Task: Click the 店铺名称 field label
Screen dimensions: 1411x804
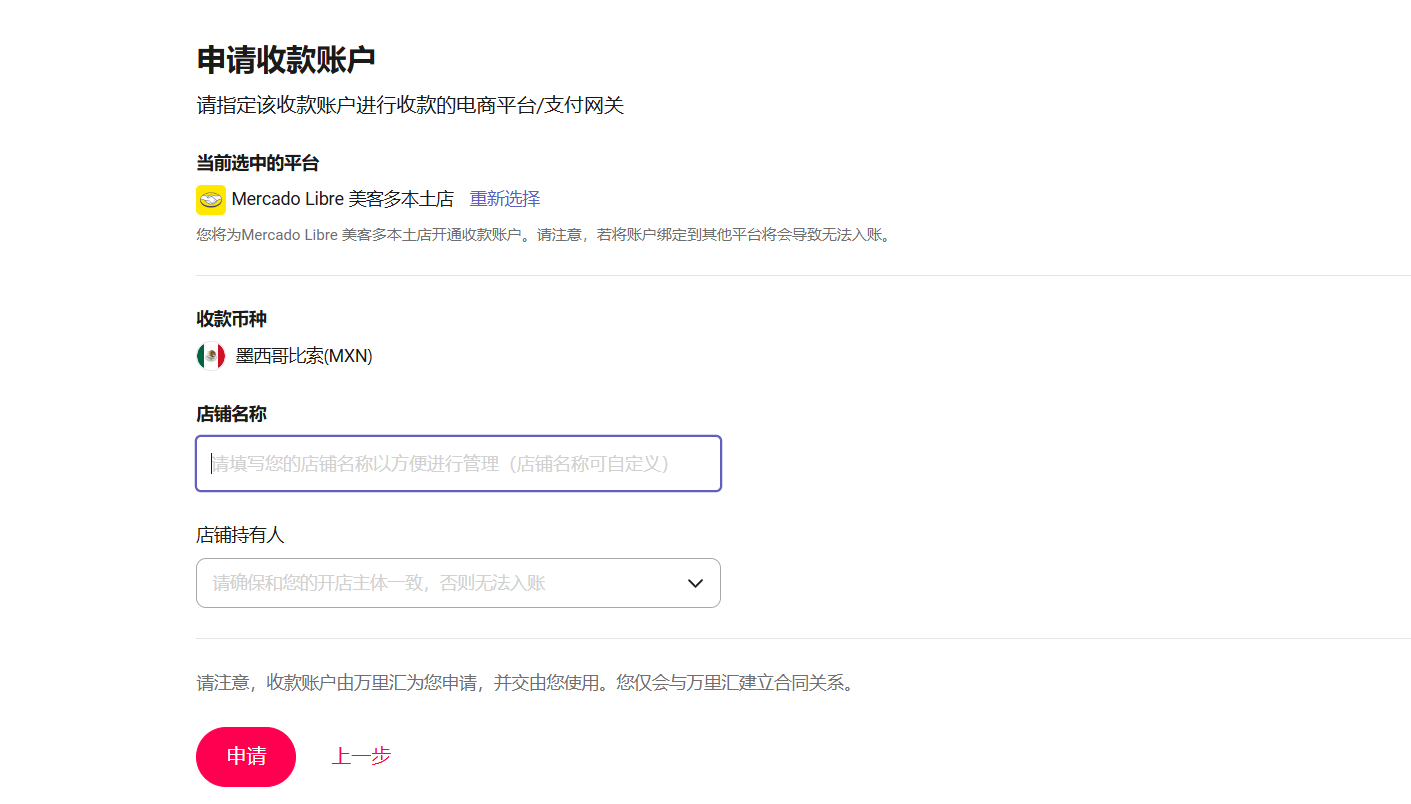Action: pos(231,414)
